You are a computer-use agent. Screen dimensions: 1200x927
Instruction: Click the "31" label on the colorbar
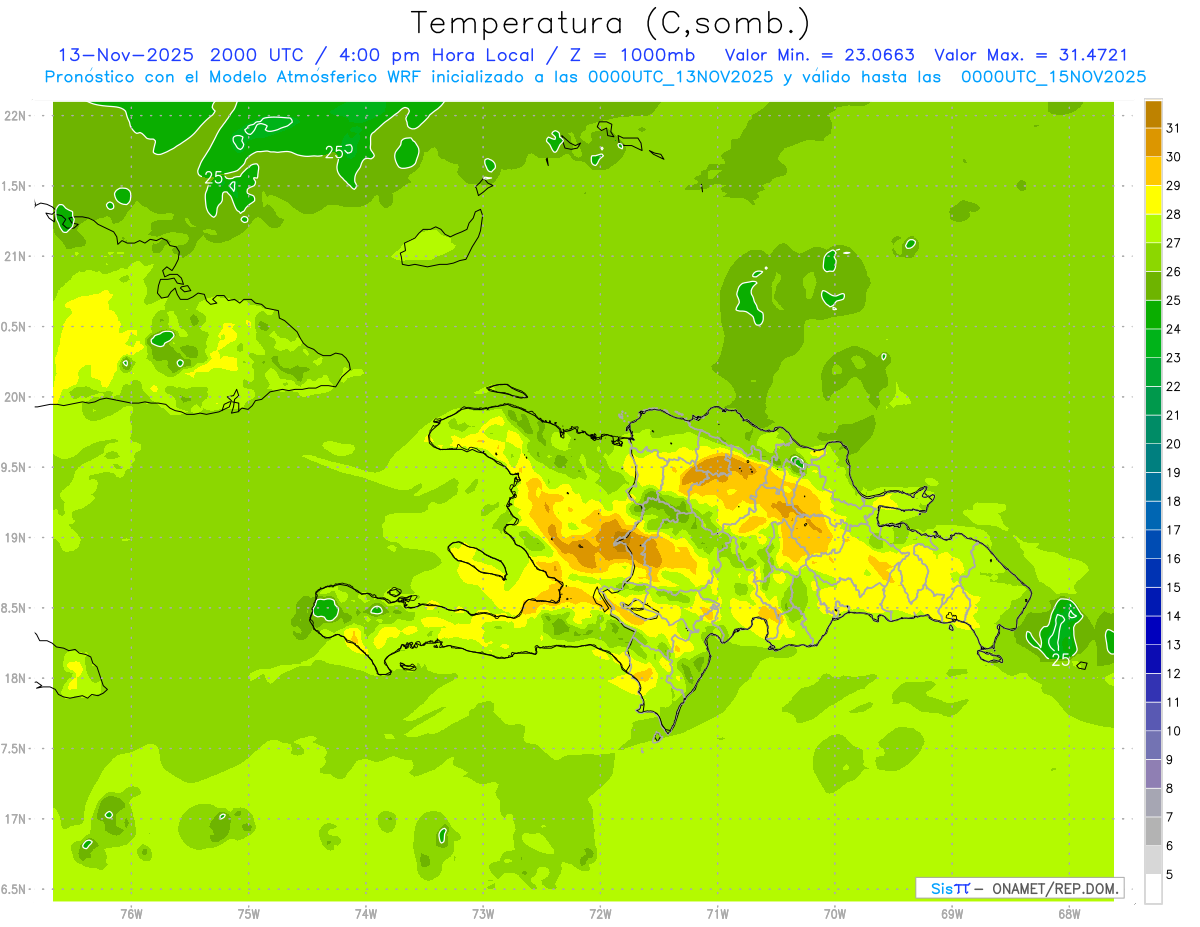(1174, 128)
